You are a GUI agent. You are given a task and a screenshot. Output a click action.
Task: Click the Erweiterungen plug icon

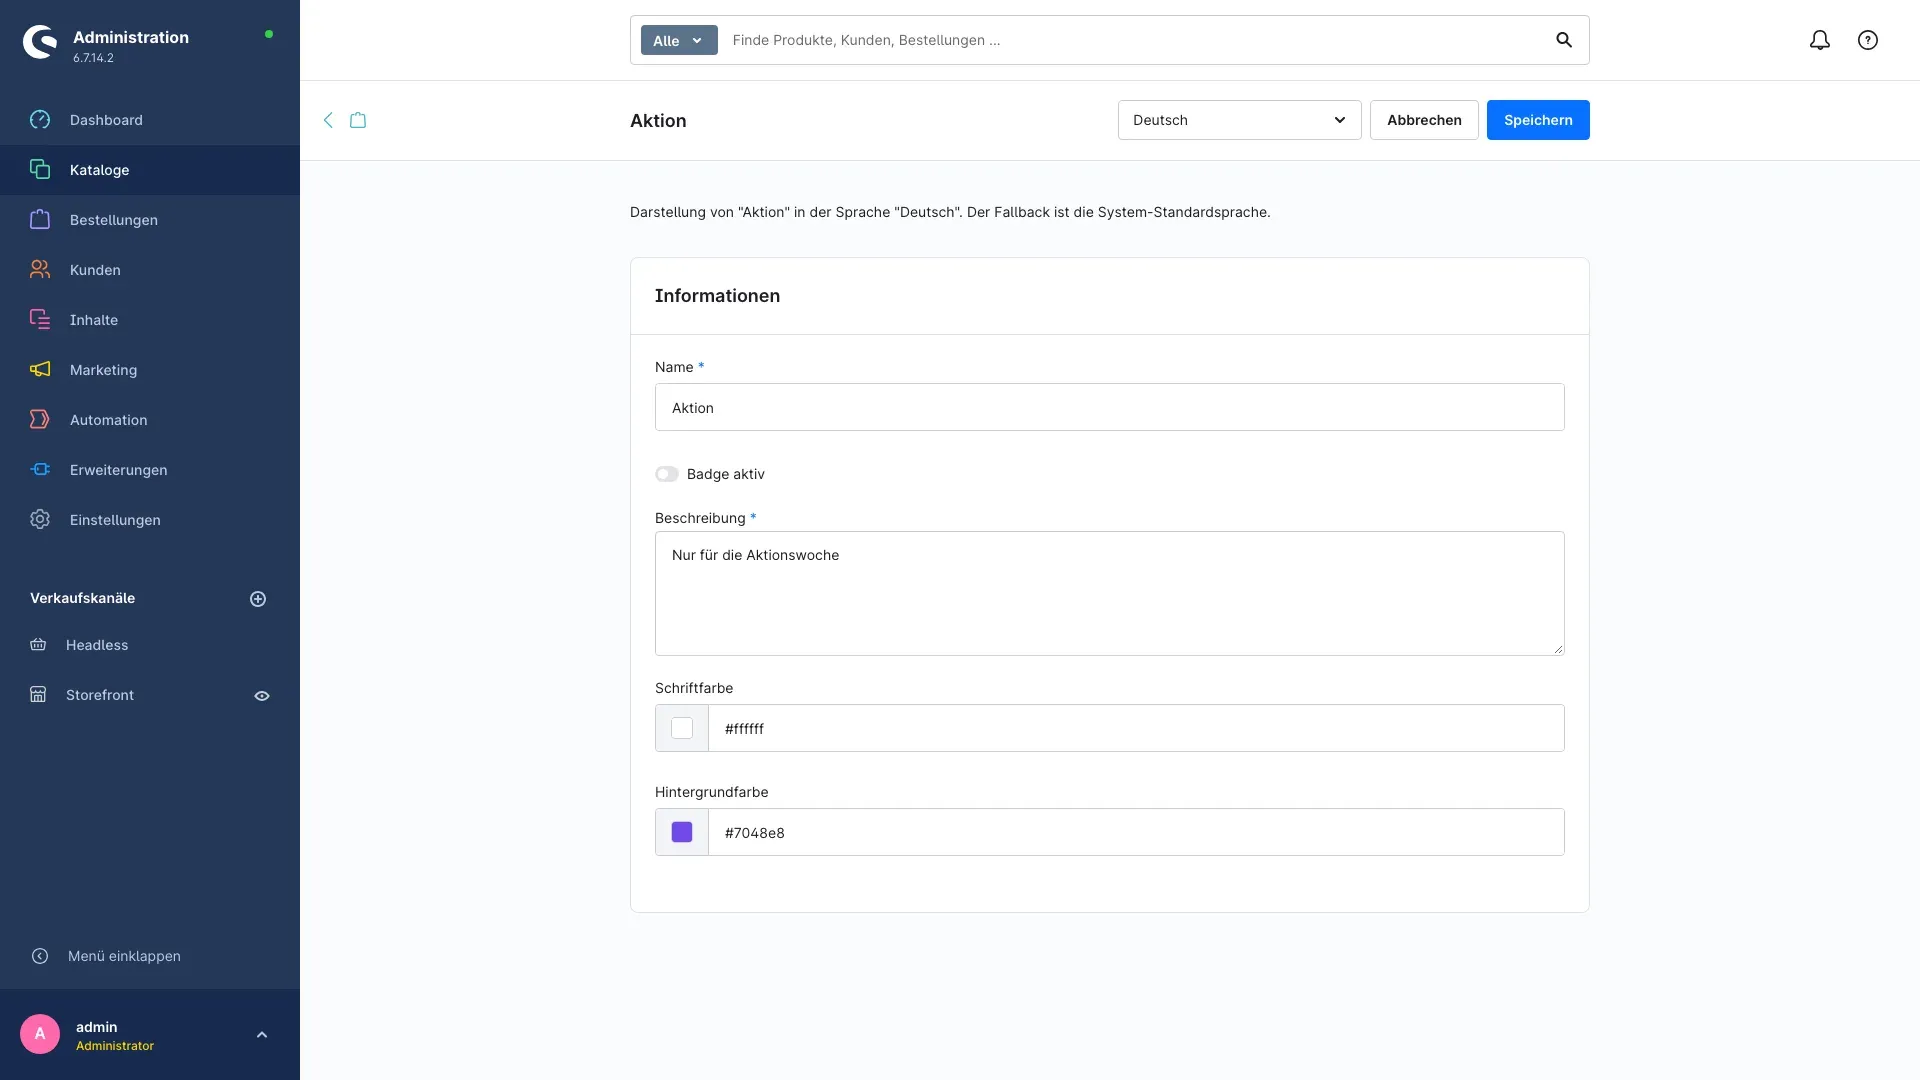tap(40, 470)
